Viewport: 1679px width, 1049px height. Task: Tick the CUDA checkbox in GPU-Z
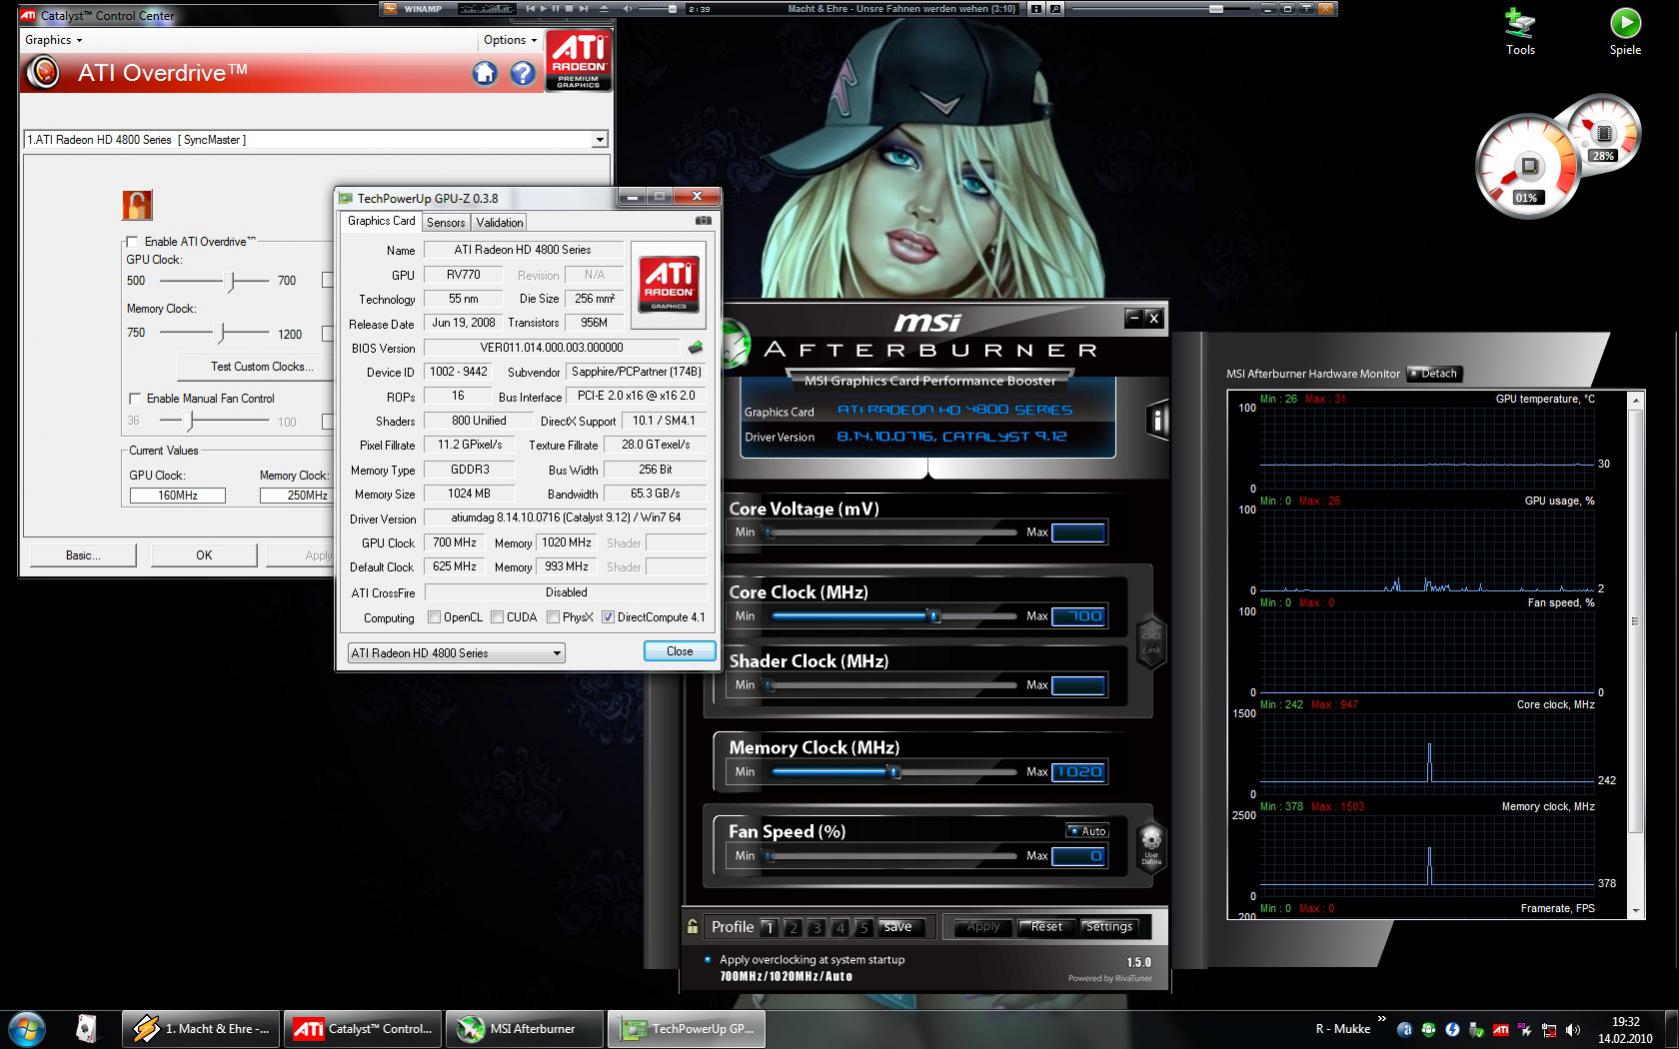point(497,617)
